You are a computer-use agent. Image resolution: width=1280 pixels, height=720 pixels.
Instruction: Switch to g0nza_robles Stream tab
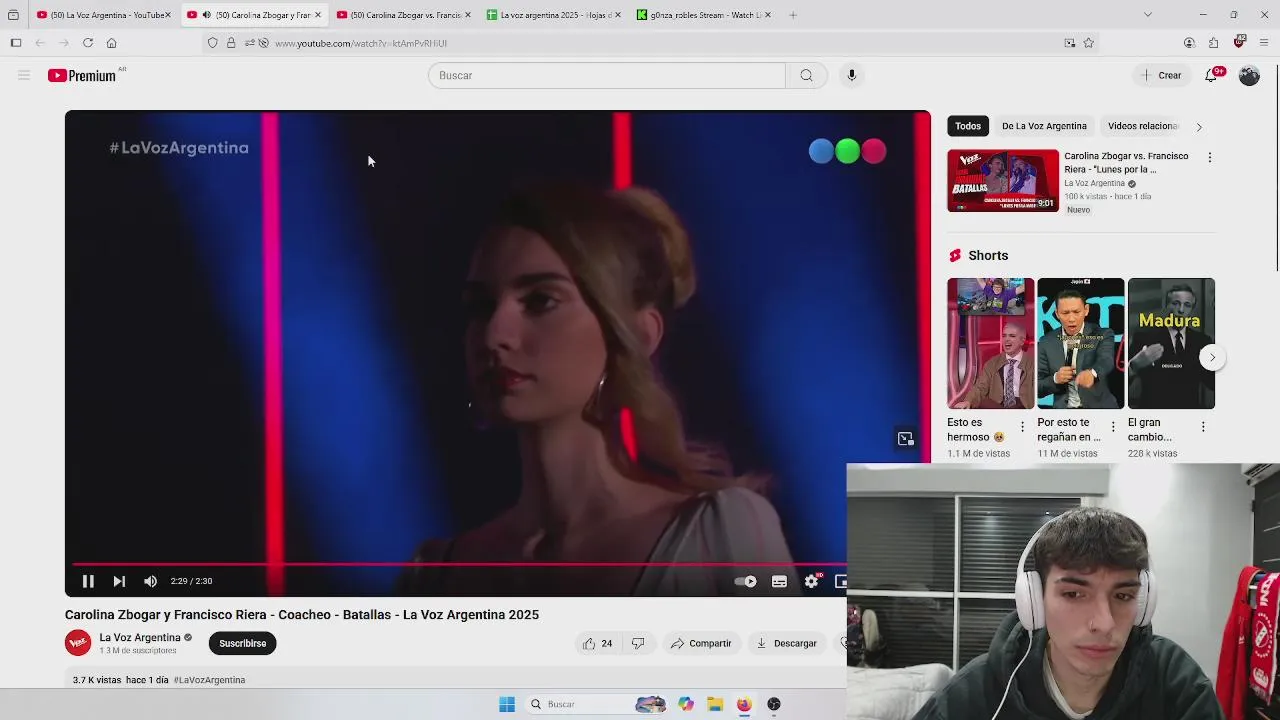704,15
